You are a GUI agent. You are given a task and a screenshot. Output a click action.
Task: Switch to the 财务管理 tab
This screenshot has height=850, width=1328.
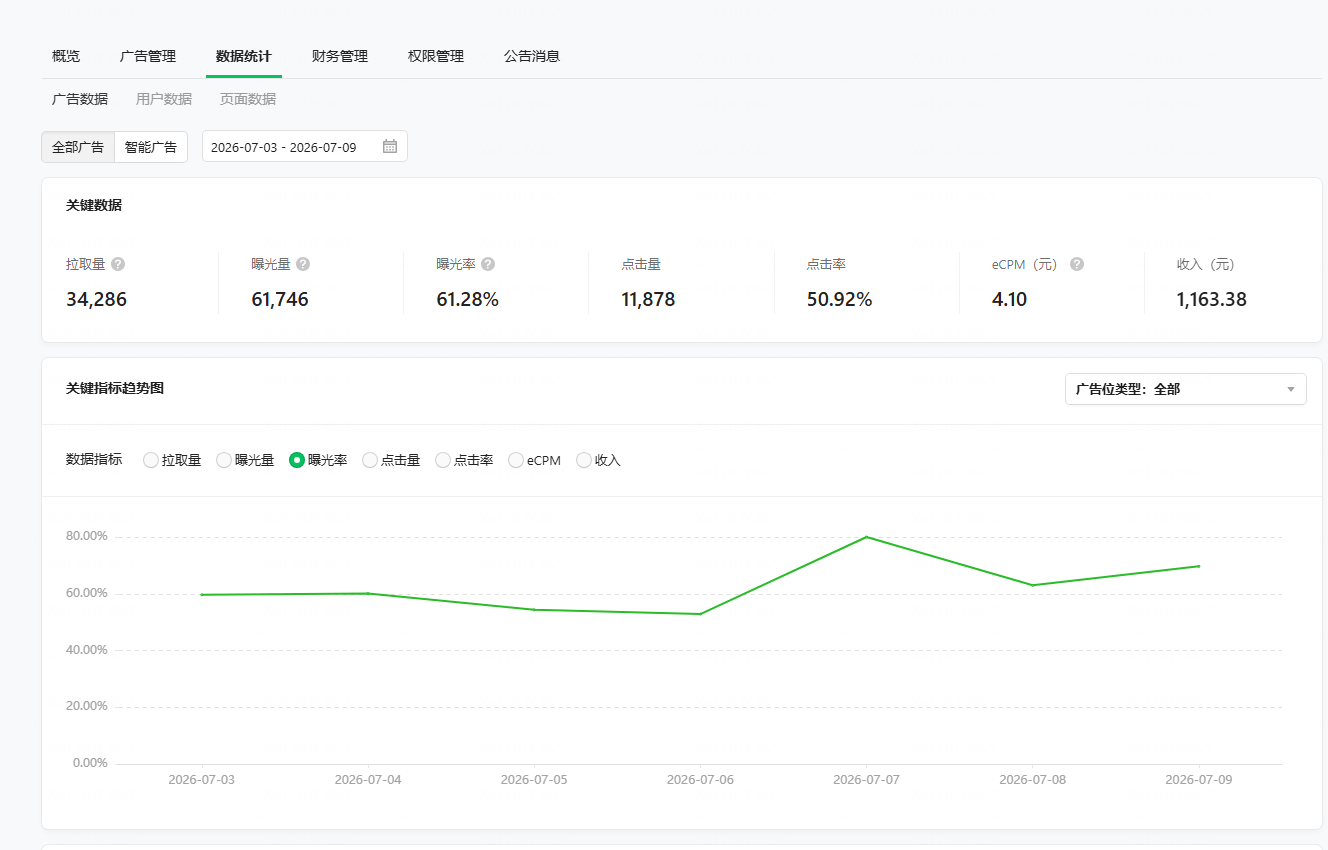(x=340, y=56)
